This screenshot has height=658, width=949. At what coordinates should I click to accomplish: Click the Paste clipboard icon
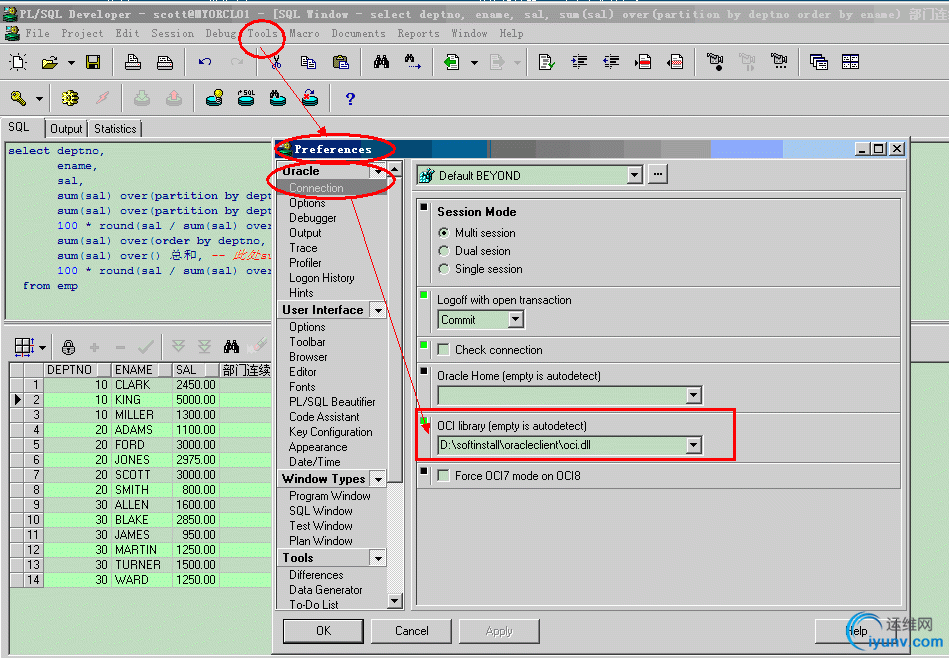point(341,62)
